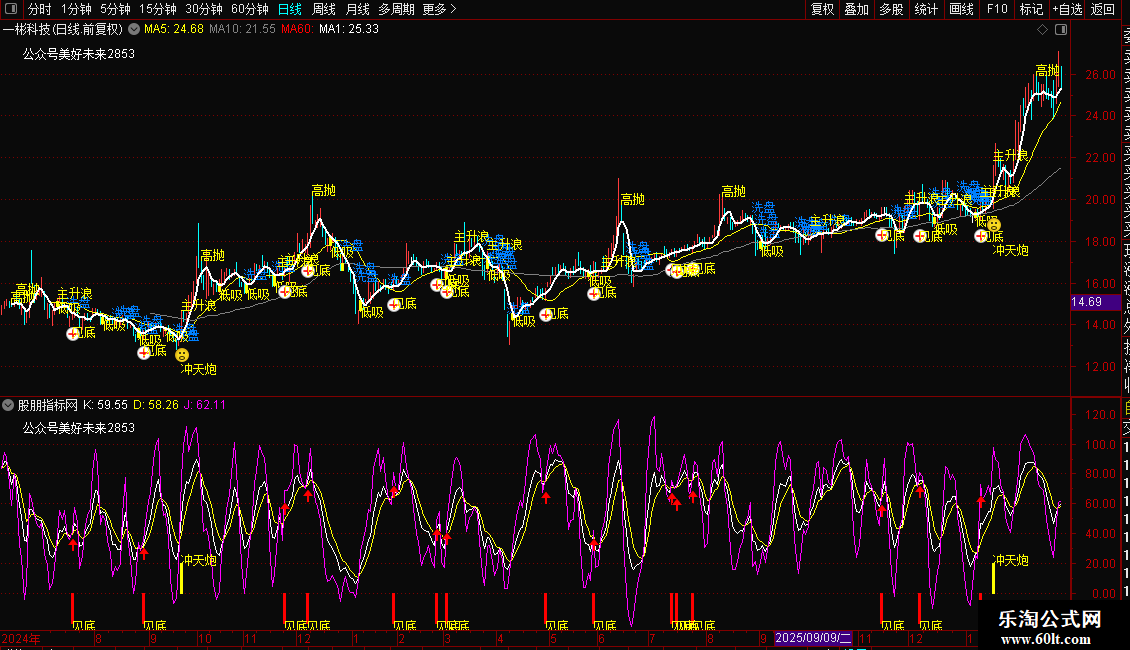Open F10 company information
The width and height of the screenshot is (1130, 650).
(997, 9)
